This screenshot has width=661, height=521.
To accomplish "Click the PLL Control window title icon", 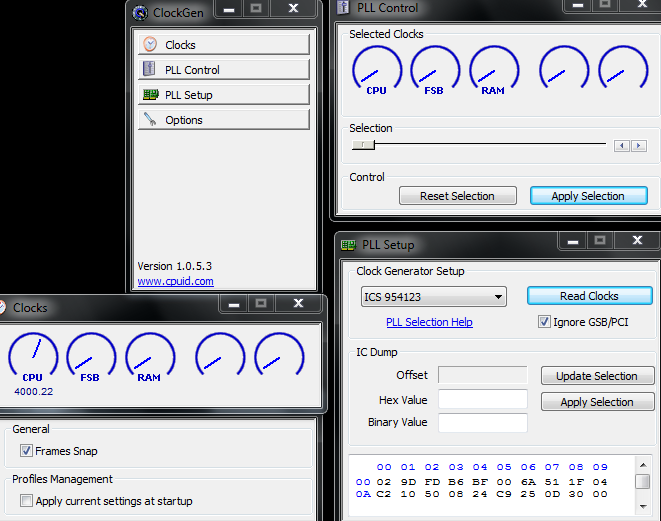I will point(344,7).
